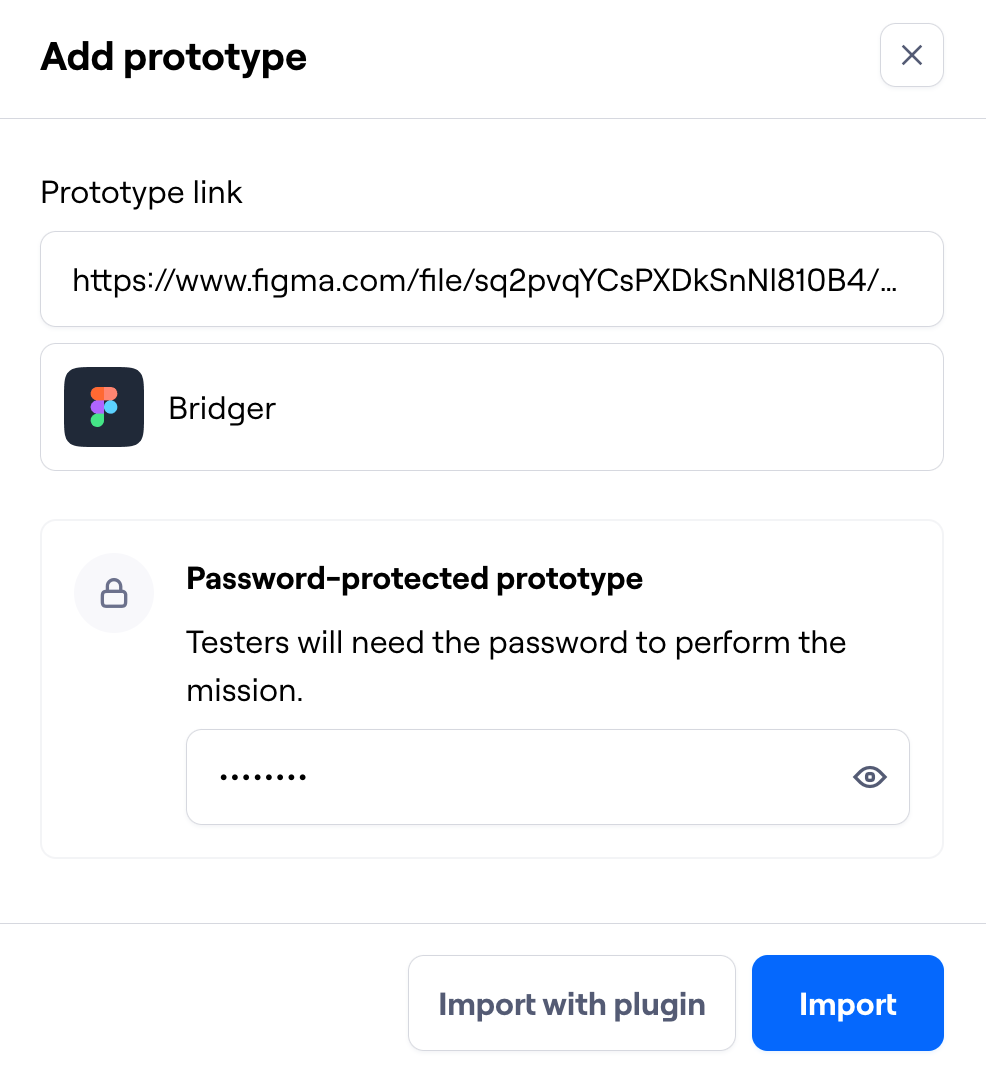The height and width of the screenshot is (1078, 986).
Task: Click the Import with plugin button
Action: pyautogui.click(x=571, y=1003)
